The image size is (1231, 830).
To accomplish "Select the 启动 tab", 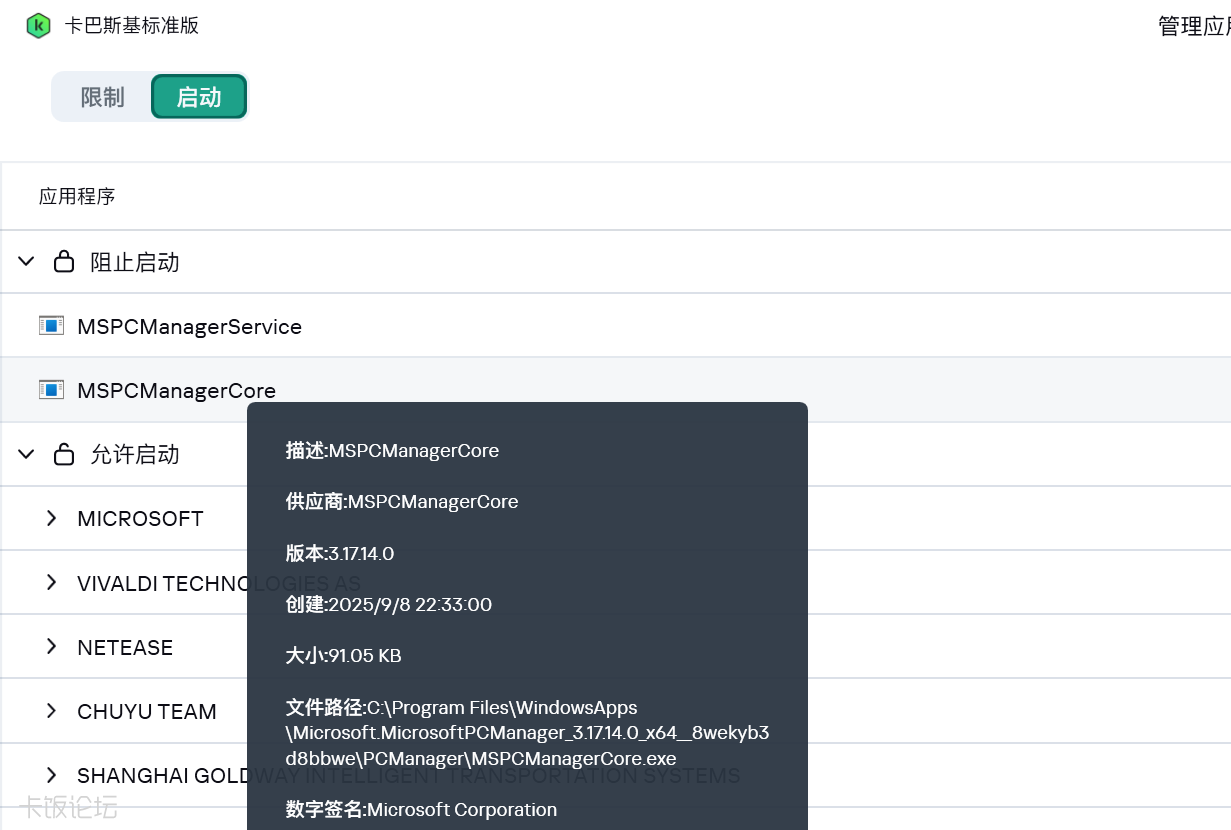I will pyautogui.click(x=199, y=97).
